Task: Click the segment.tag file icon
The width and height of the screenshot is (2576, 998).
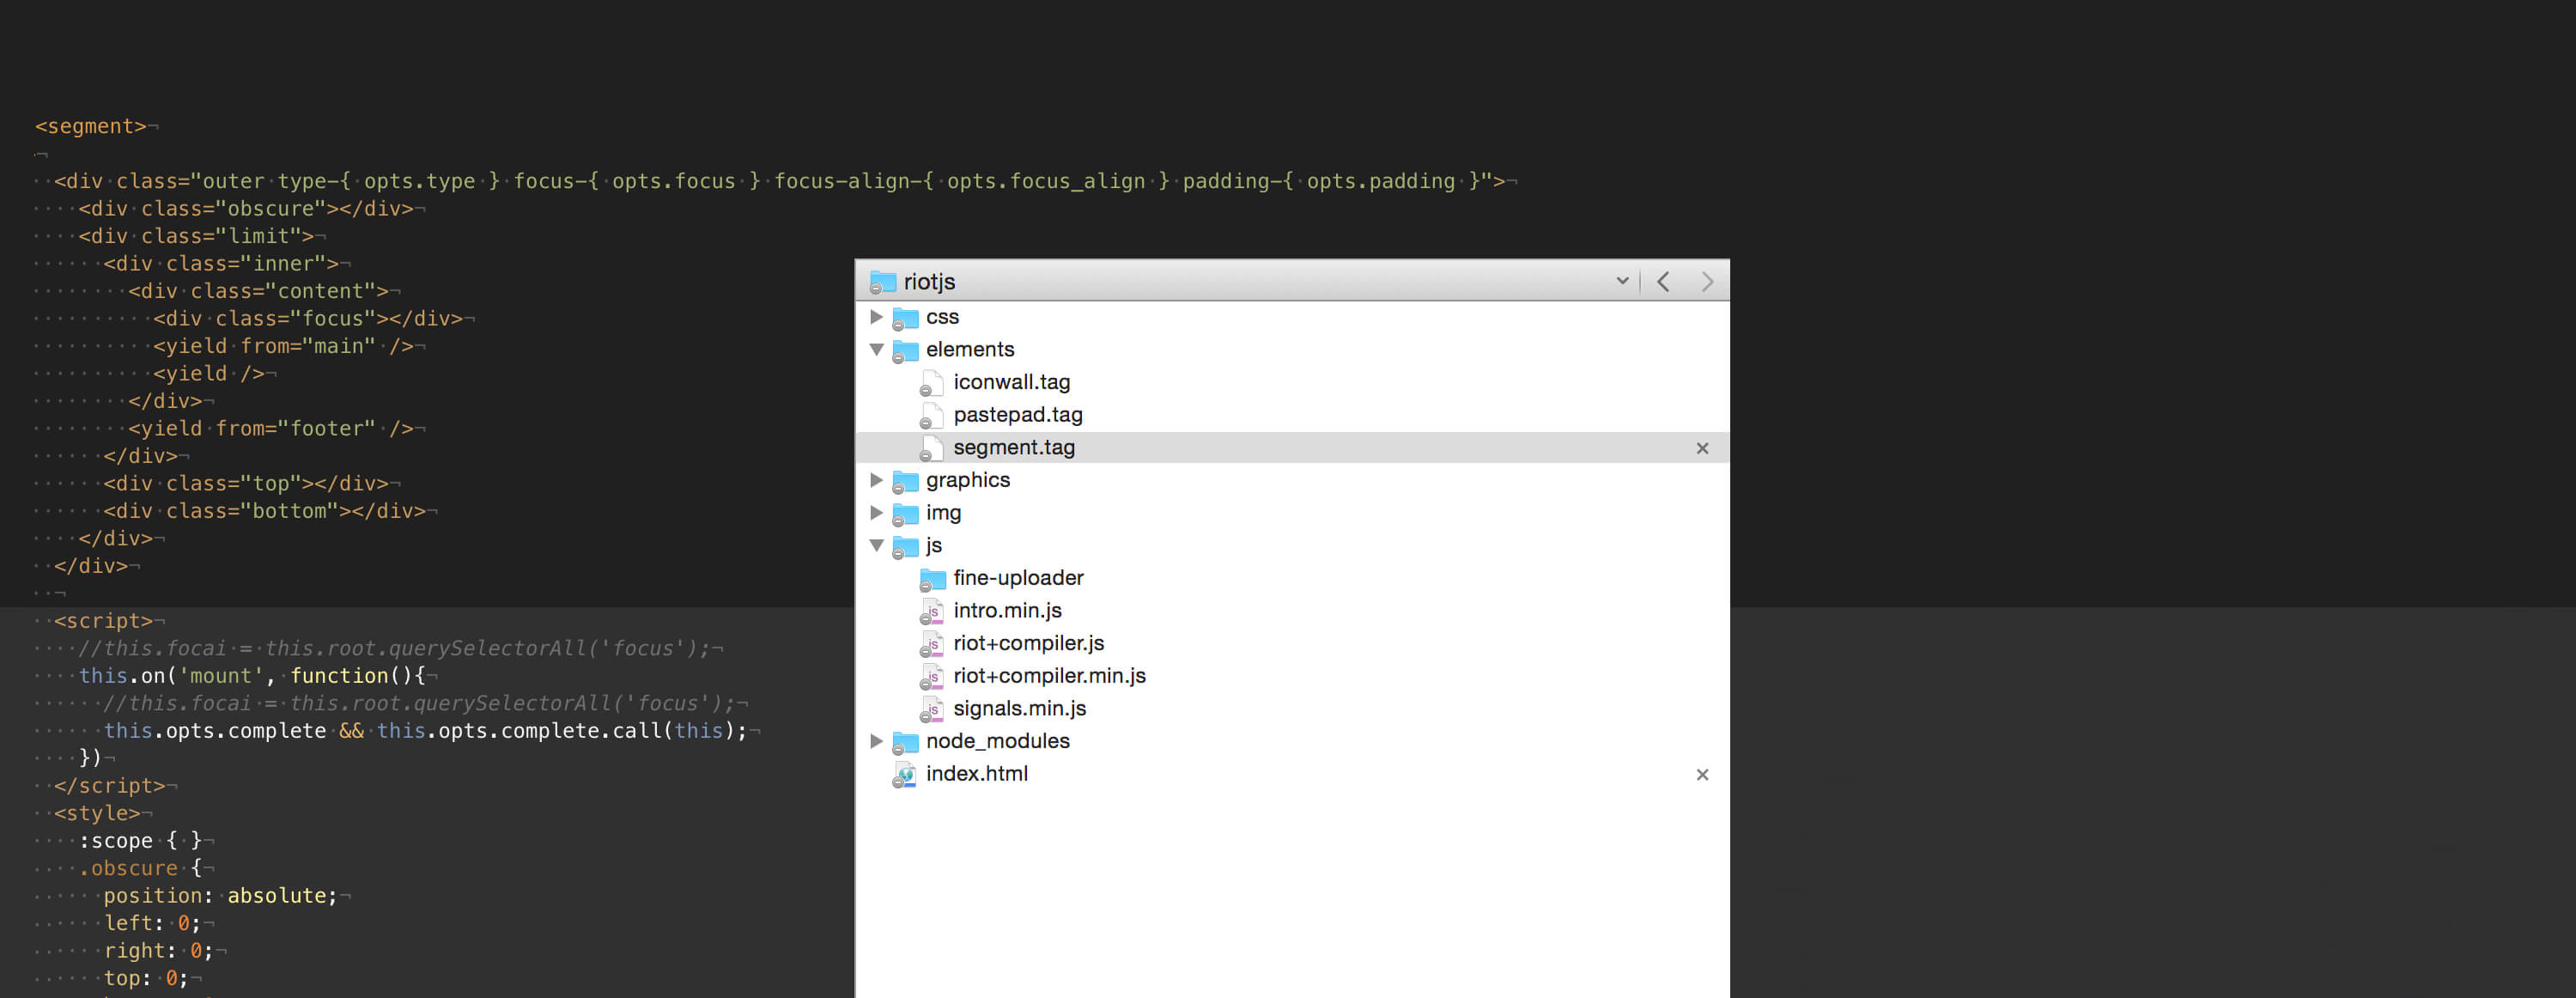Action: pyautogui.click(x=931, y=449)
